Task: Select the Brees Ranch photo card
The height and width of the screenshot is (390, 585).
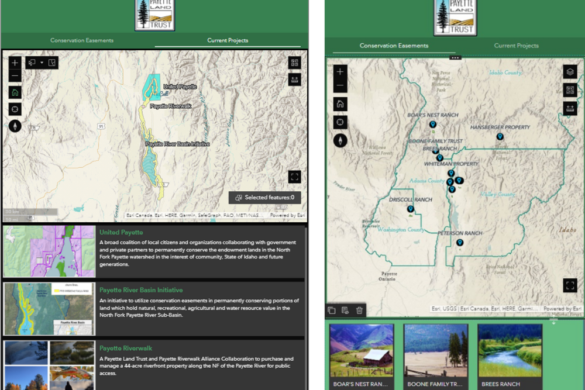Action: 510,356
